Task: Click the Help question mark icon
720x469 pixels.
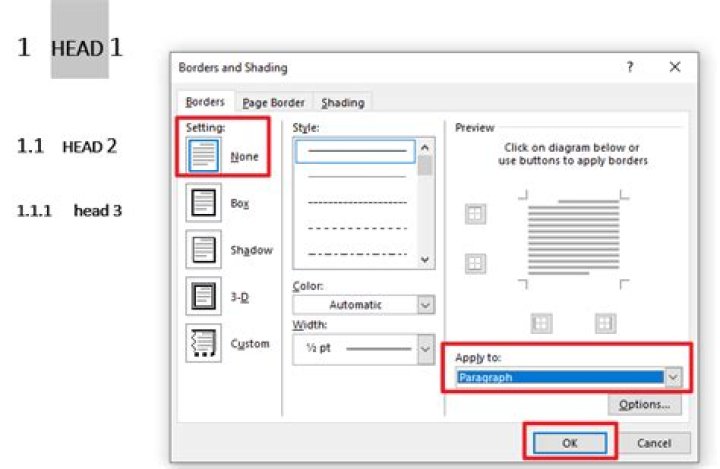Action: pos(630,67)
